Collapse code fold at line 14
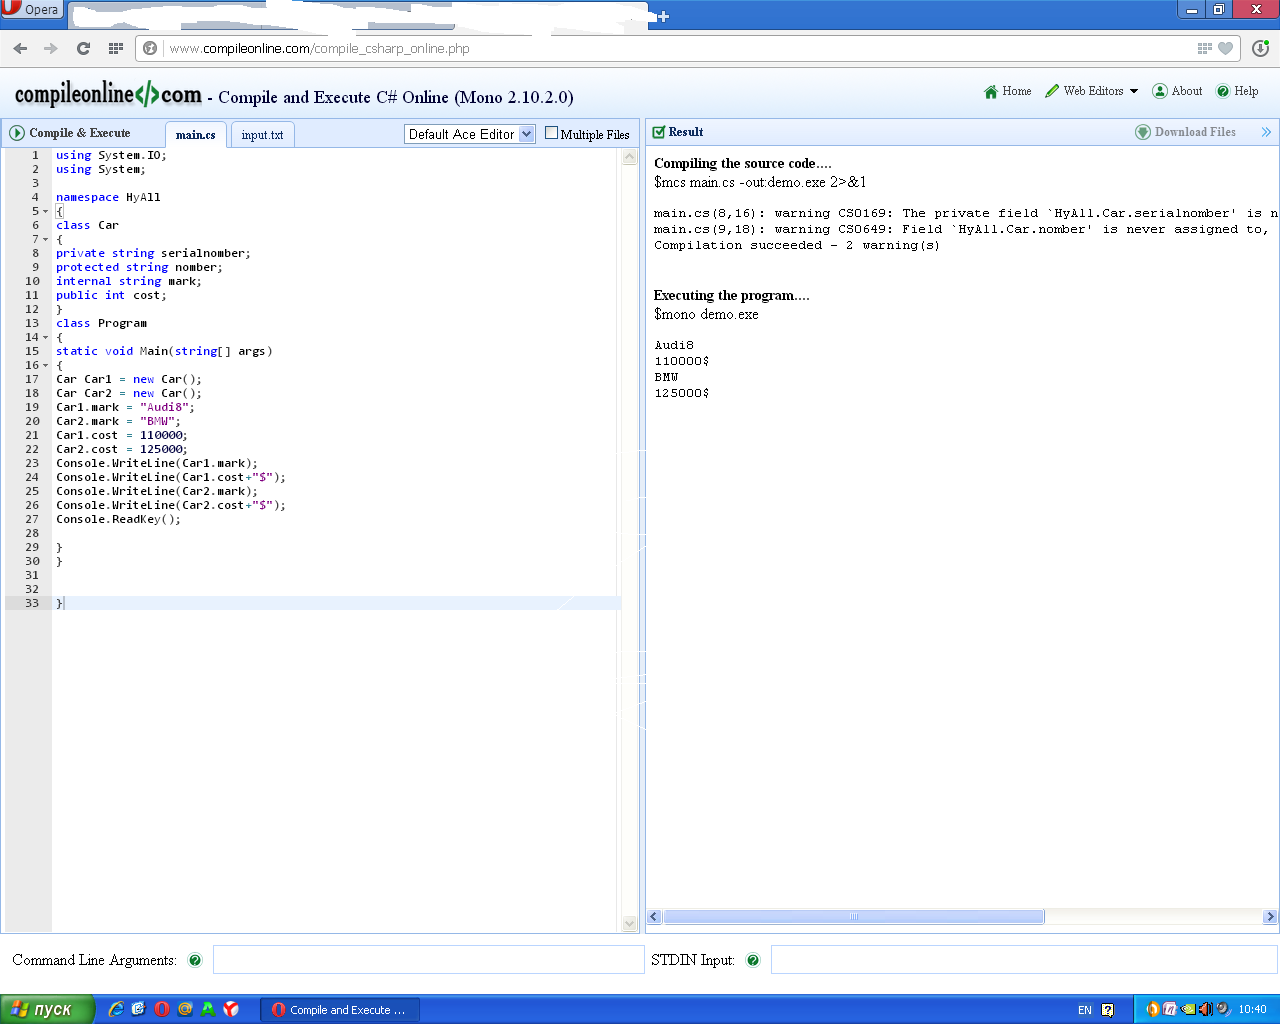 pyautogui.click(x=46, y=338)
